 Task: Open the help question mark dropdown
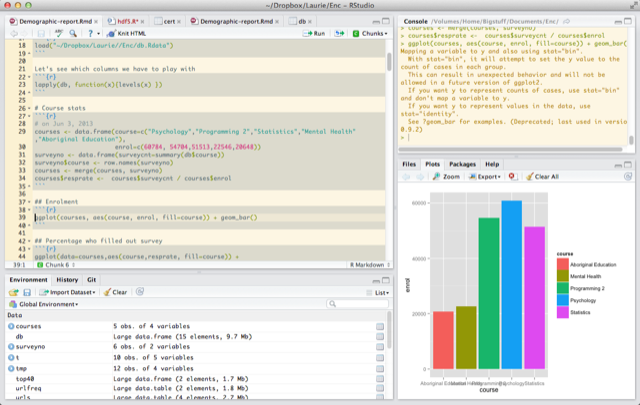pos(93,33)
